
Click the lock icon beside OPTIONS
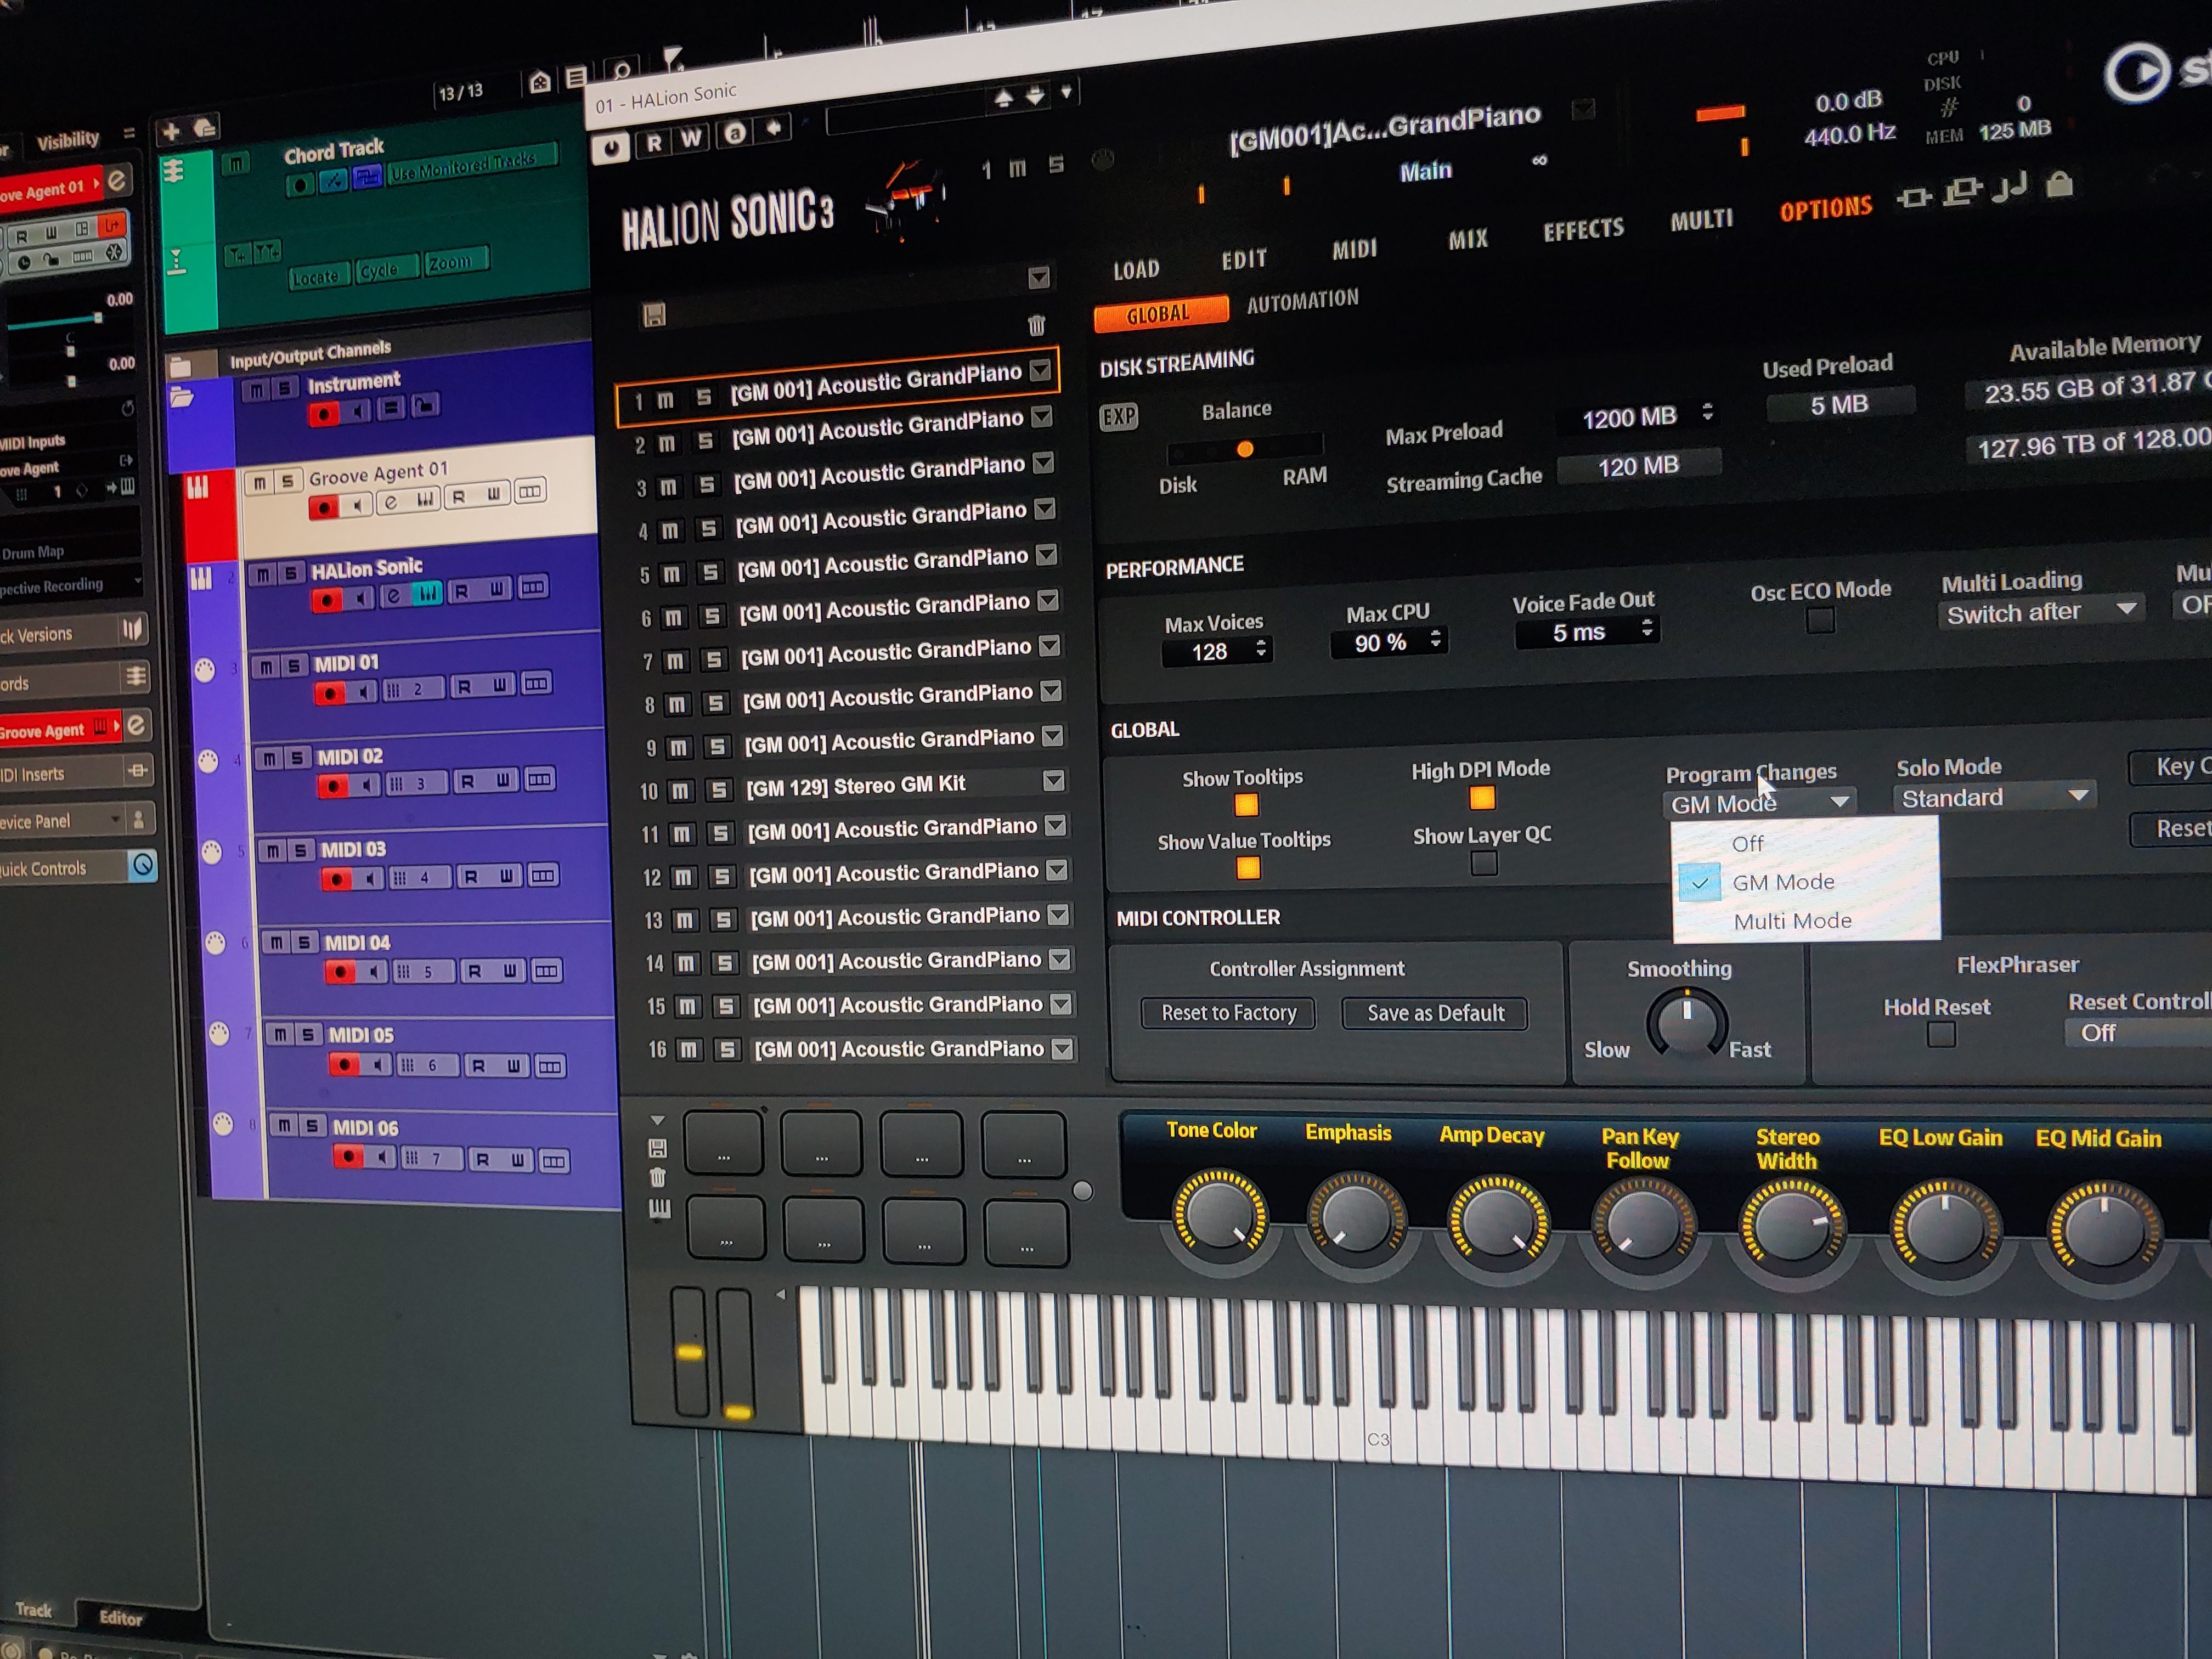(2059, 185)
